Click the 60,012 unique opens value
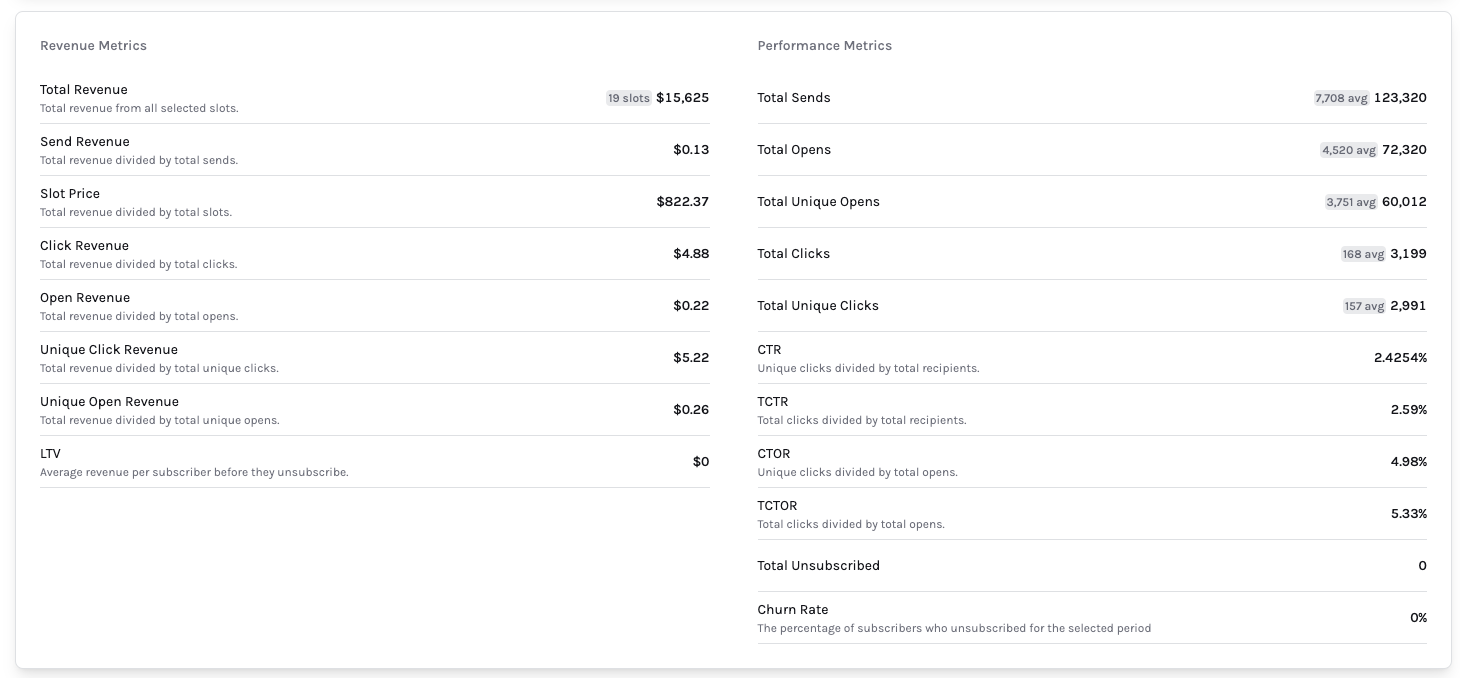 click(x=1404, y=202)
